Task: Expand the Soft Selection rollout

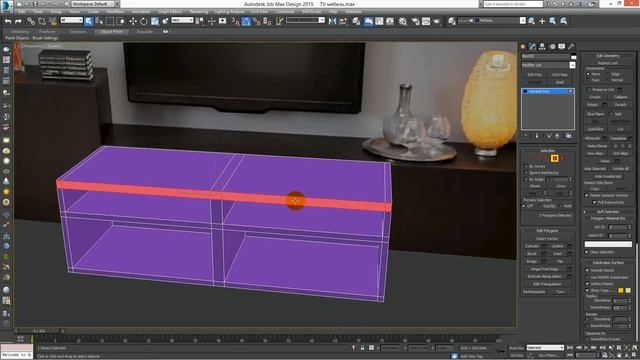Action: pos(608,212)
